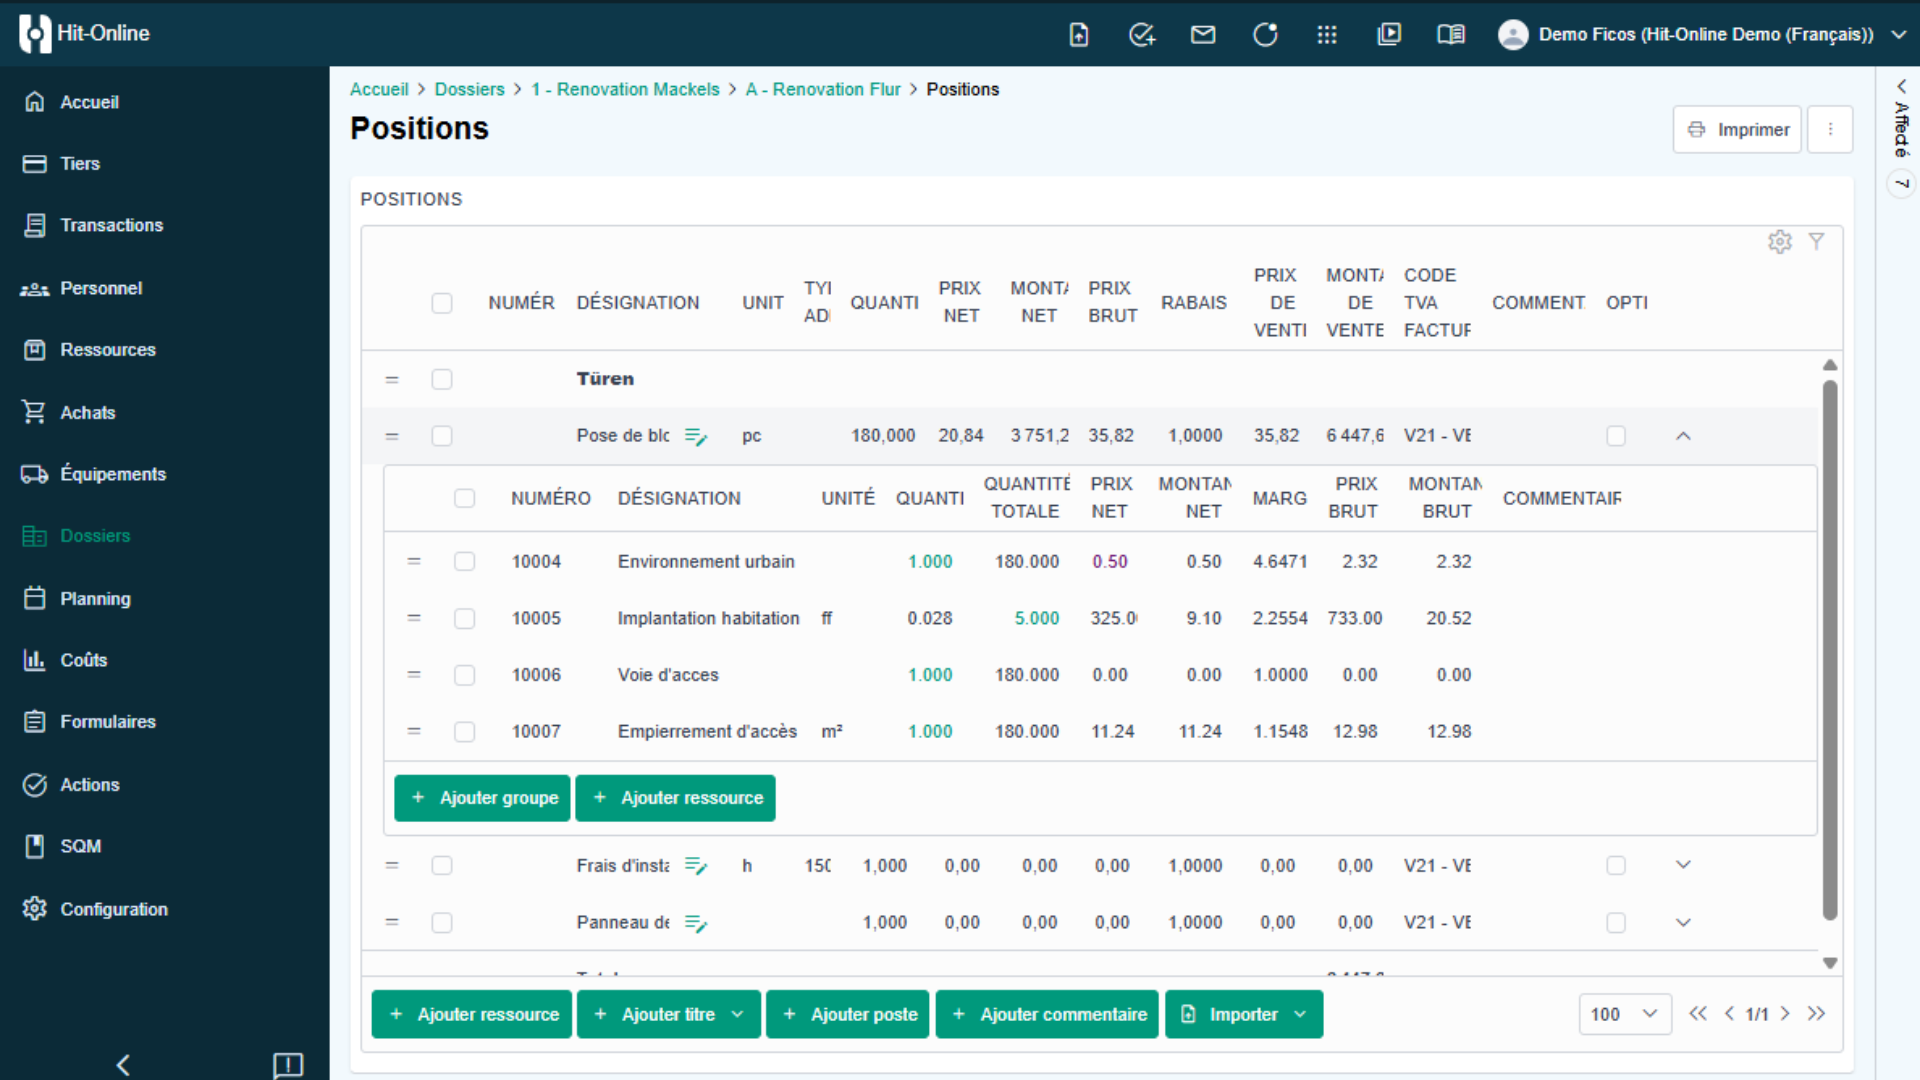This screenshot has width=1920, height=1080.
Task: Check the Empierrement d'accès row checkbox
Action: coord(465,732)
